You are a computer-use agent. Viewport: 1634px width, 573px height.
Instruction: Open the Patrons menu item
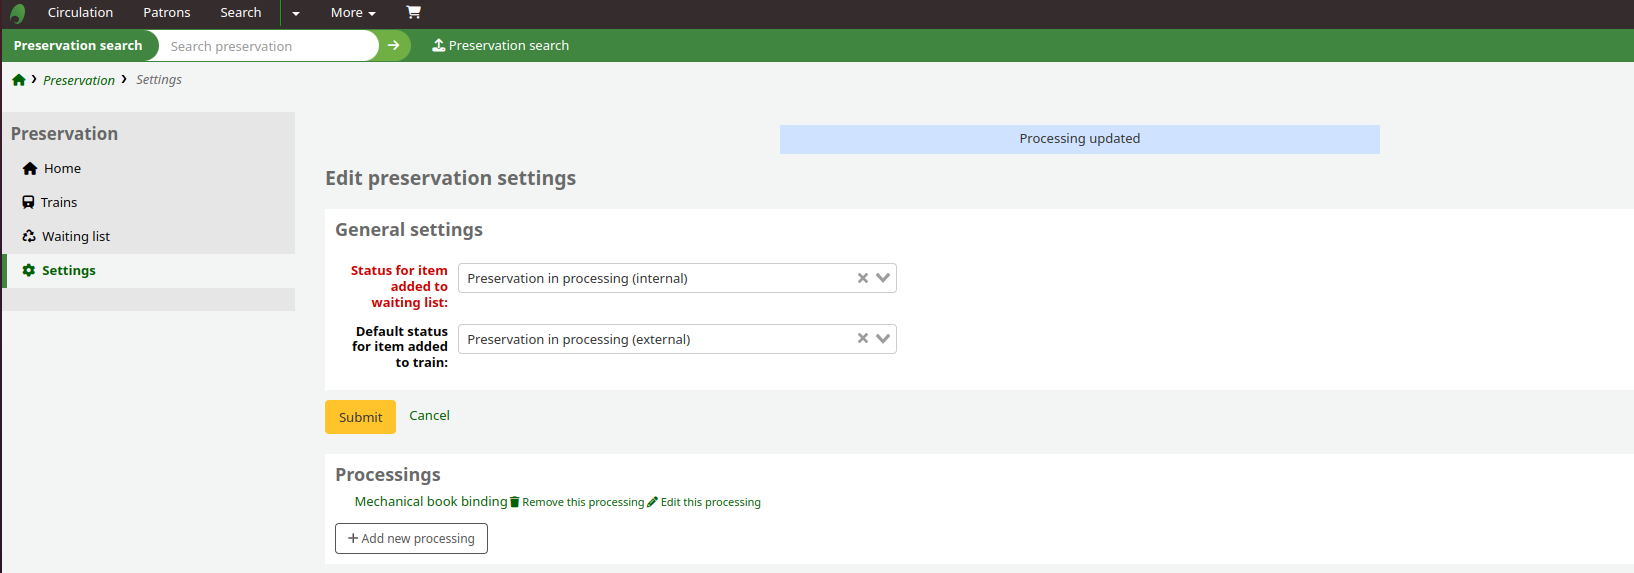pyautogui.click(x=166, y=13)
